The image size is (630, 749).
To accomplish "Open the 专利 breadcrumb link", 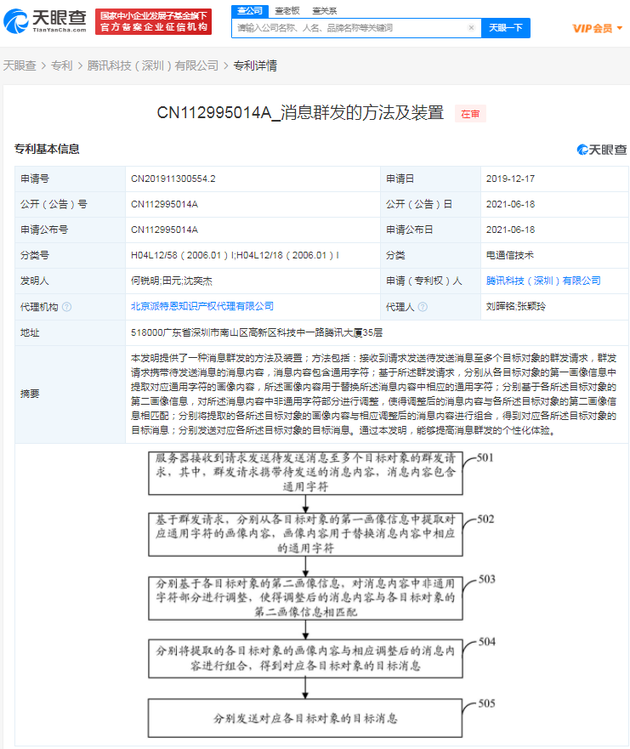I will (62, 65).
